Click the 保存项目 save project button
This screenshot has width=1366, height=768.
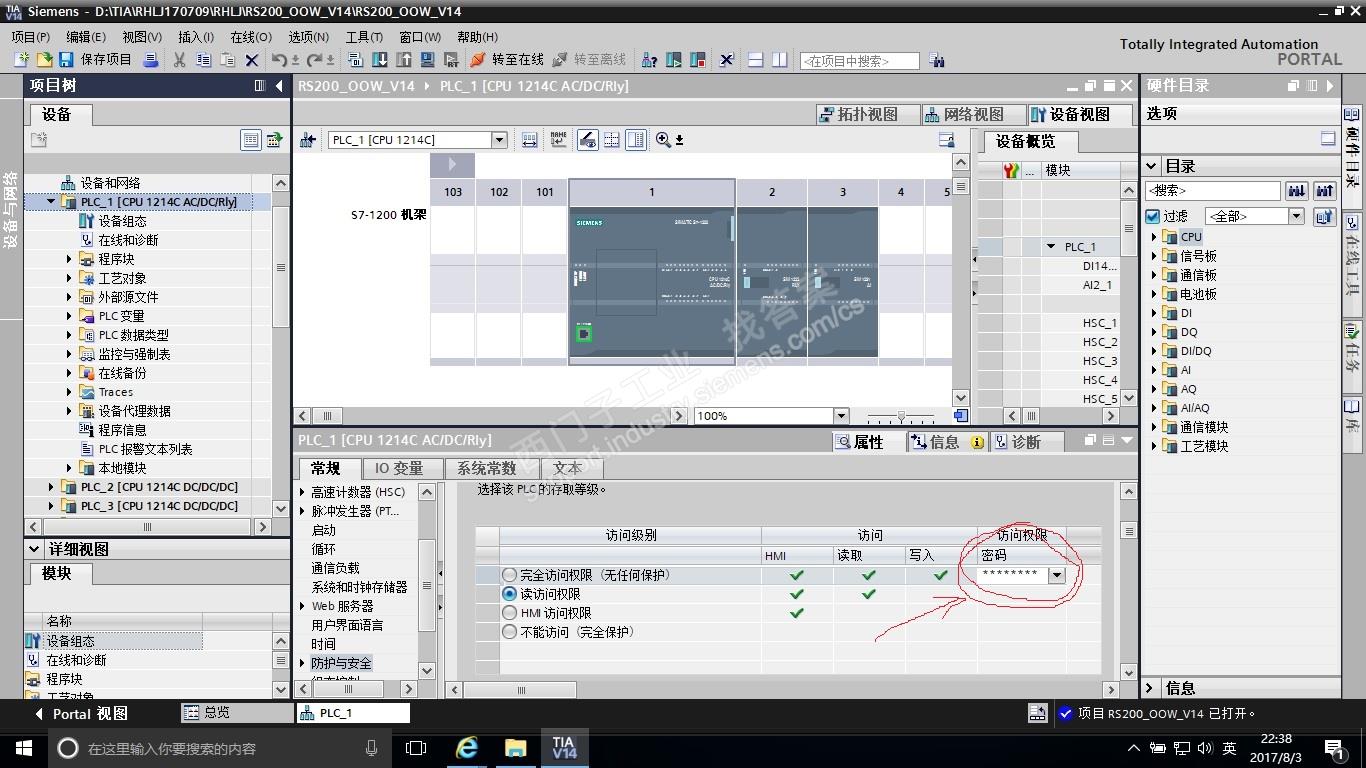pyautogui.click(x=95, y=60)
